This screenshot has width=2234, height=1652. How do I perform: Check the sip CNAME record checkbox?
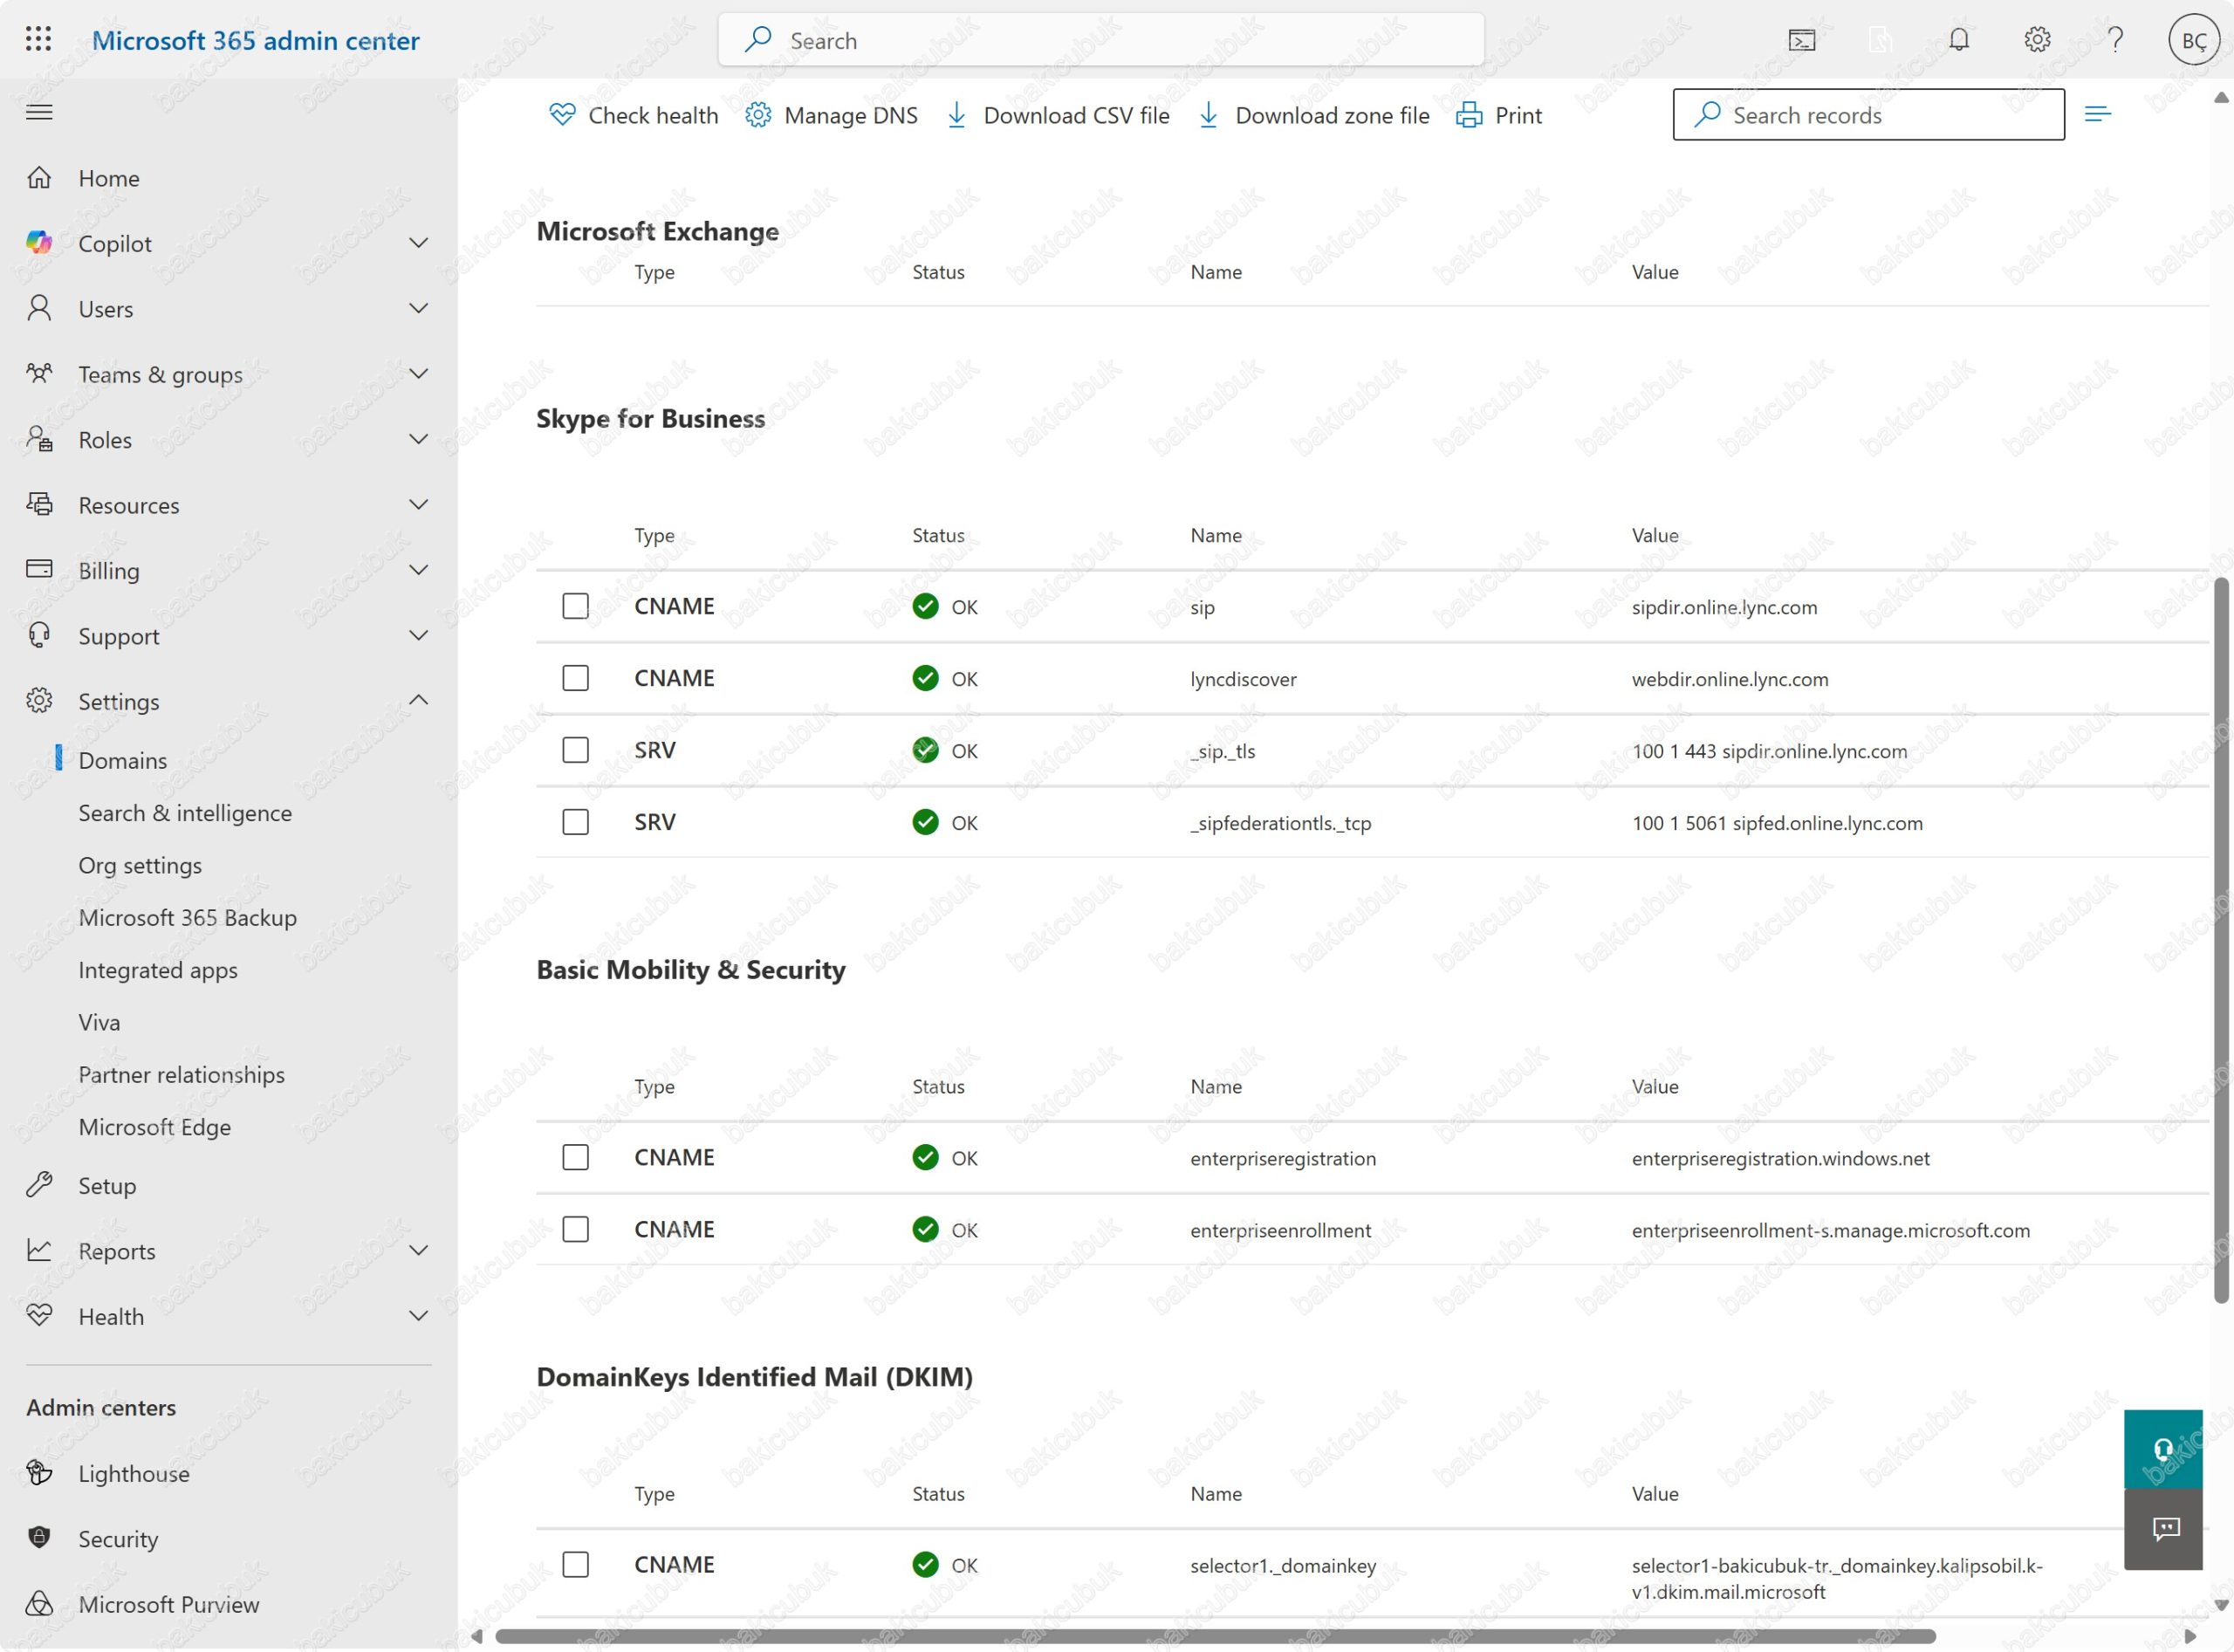coord(575,606)
